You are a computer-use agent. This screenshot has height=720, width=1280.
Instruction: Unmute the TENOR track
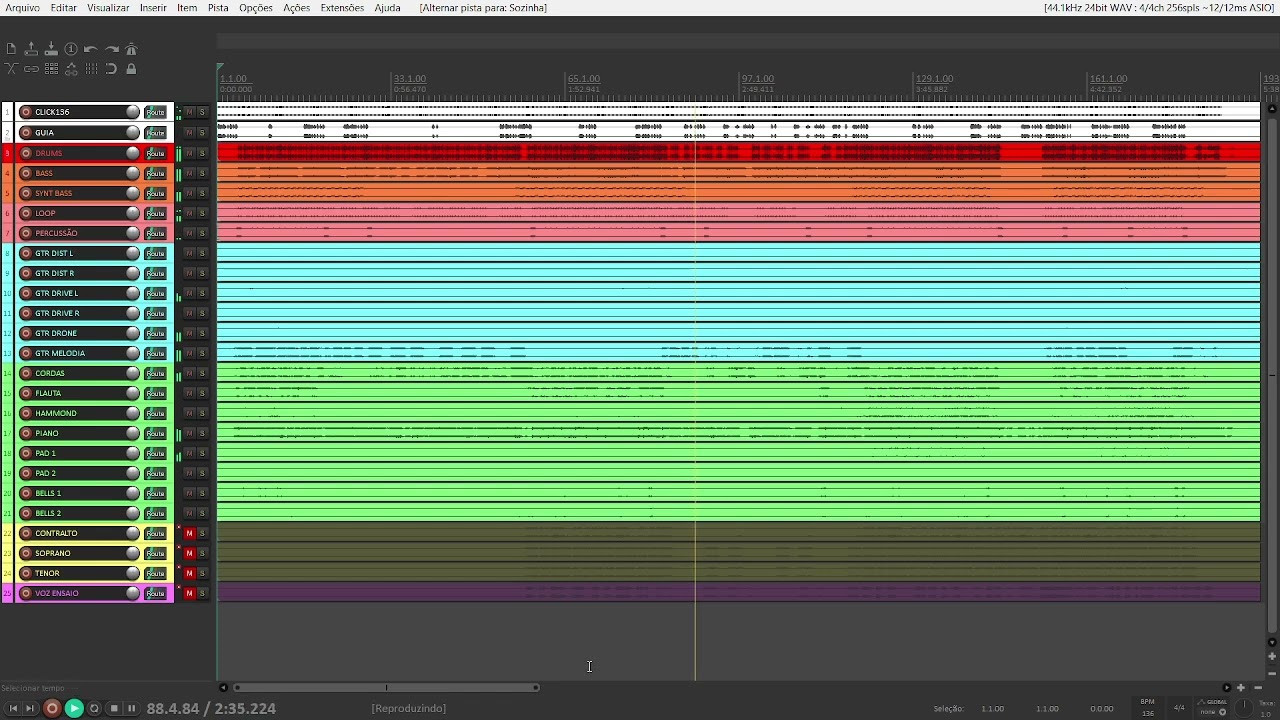point(189,573)
